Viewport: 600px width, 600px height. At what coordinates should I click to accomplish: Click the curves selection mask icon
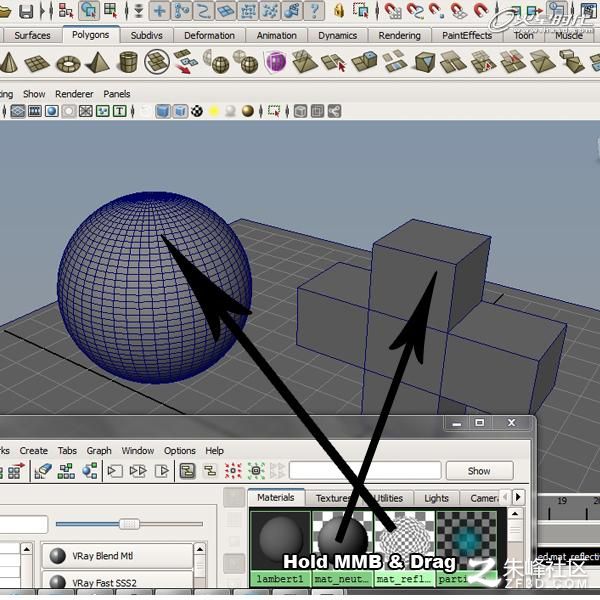[x=204, y=11]
